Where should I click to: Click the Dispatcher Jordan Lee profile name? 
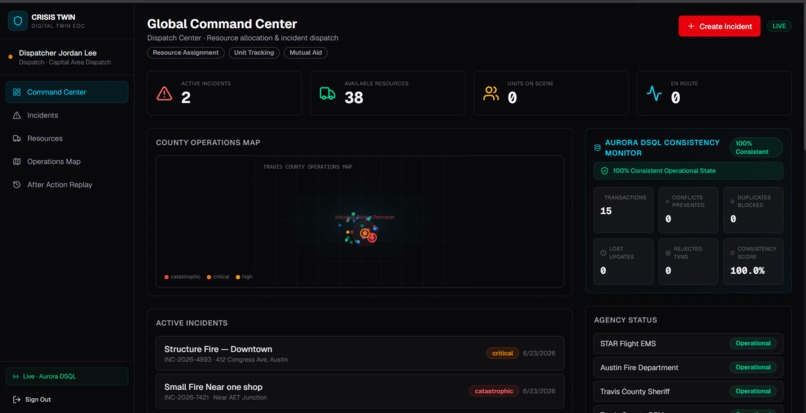58,53
